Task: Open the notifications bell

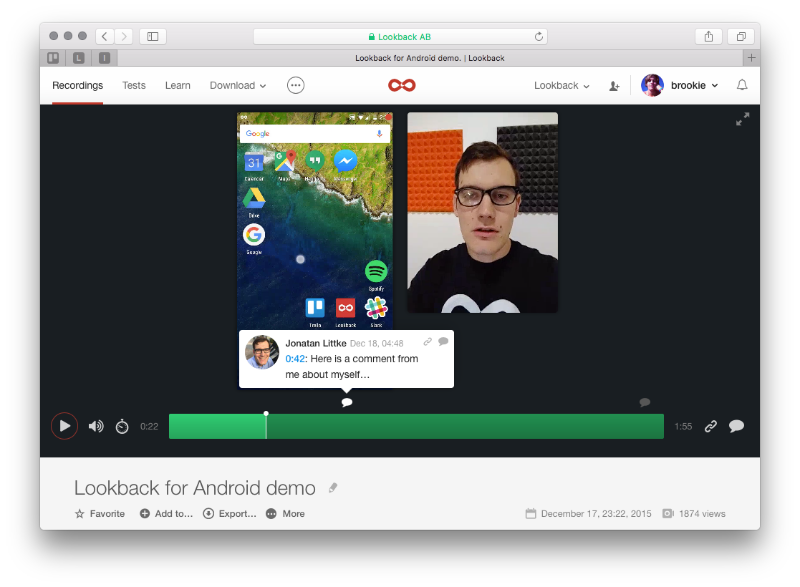Action: pyautogui.click(x=742, y=86)
